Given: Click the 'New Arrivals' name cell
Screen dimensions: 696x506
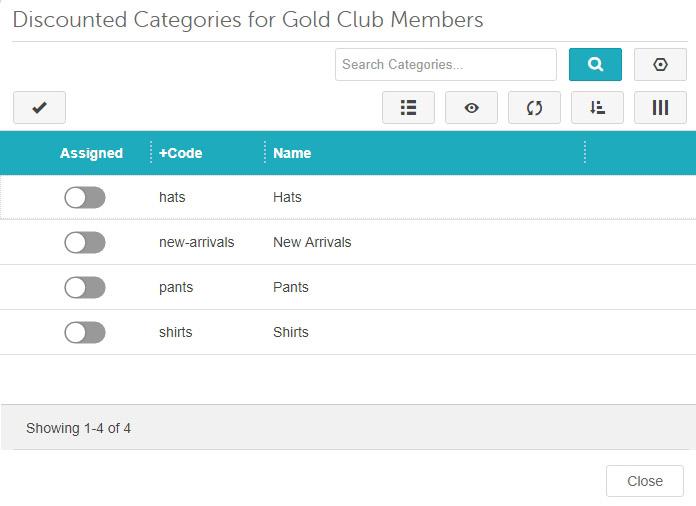Looking at the screenshot, I should [312, 242].
